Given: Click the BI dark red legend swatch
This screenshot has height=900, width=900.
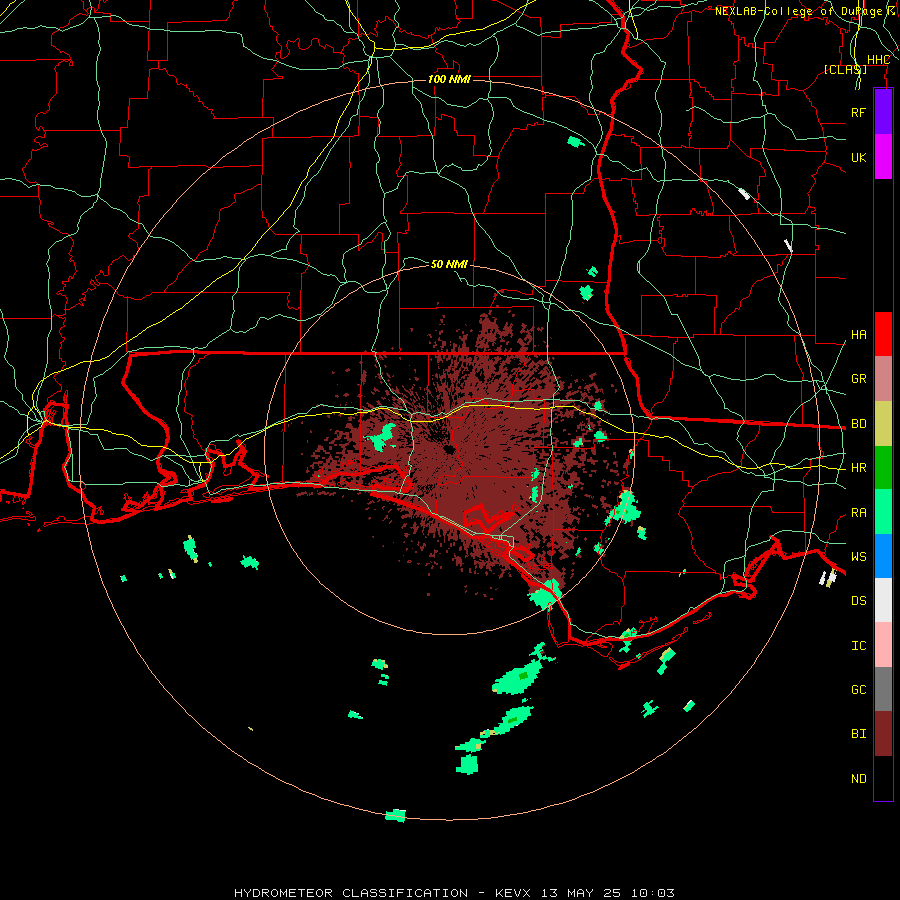Looking at the screenshot, I should 883,734.
